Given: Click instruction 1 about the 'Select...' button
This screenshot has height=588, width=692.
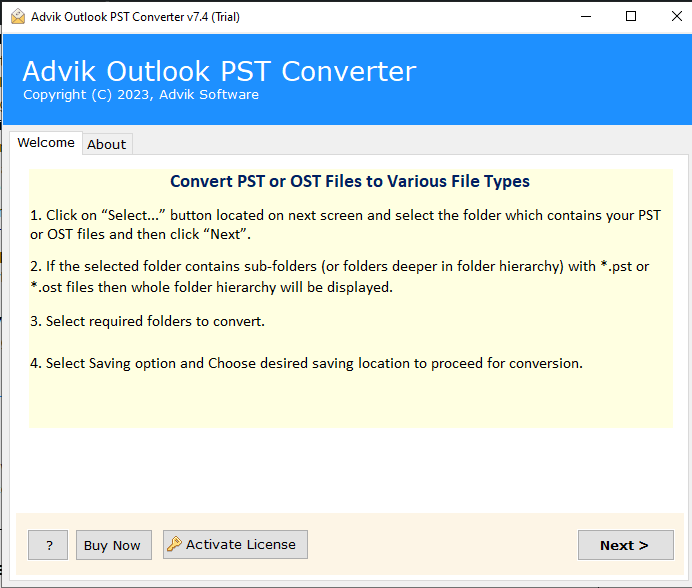Looking at the screenshot, I should click(x=346, y=225).
